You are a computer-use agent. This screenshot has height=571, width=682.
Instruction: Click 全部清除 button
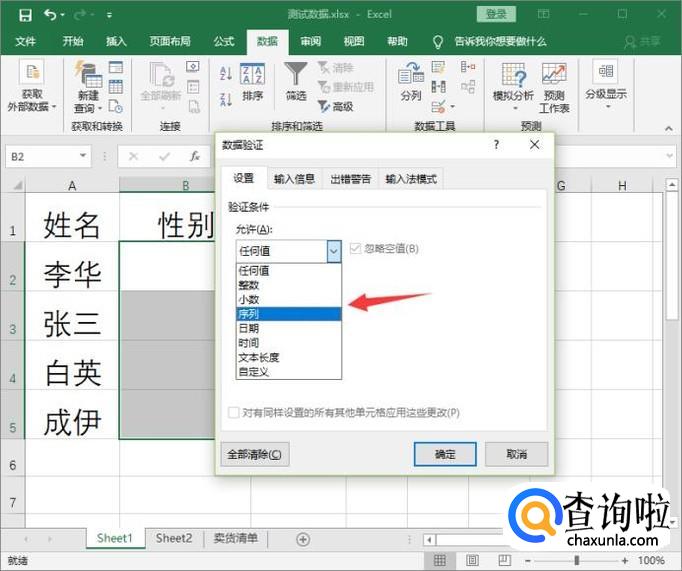click(254, 454)
